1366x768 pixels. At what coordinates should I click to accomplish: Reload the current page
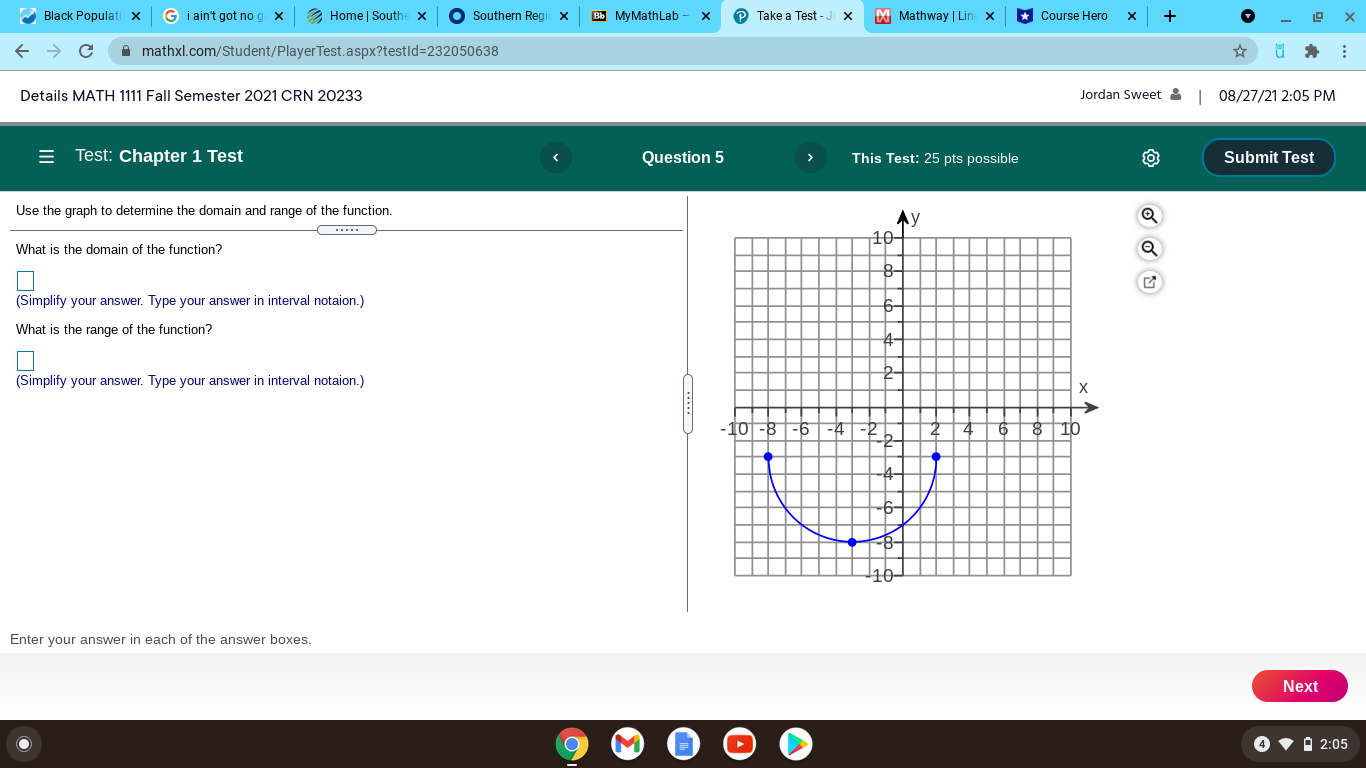coord(86,51)
